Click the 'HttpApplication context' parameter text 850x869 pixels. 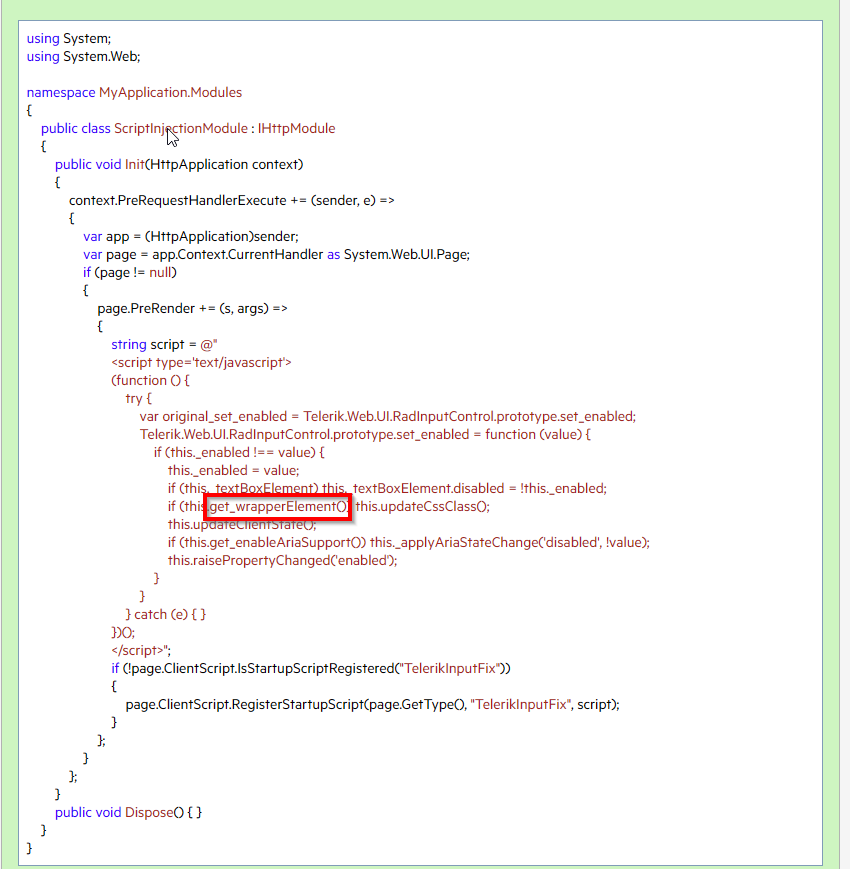(x=224, y=165)
